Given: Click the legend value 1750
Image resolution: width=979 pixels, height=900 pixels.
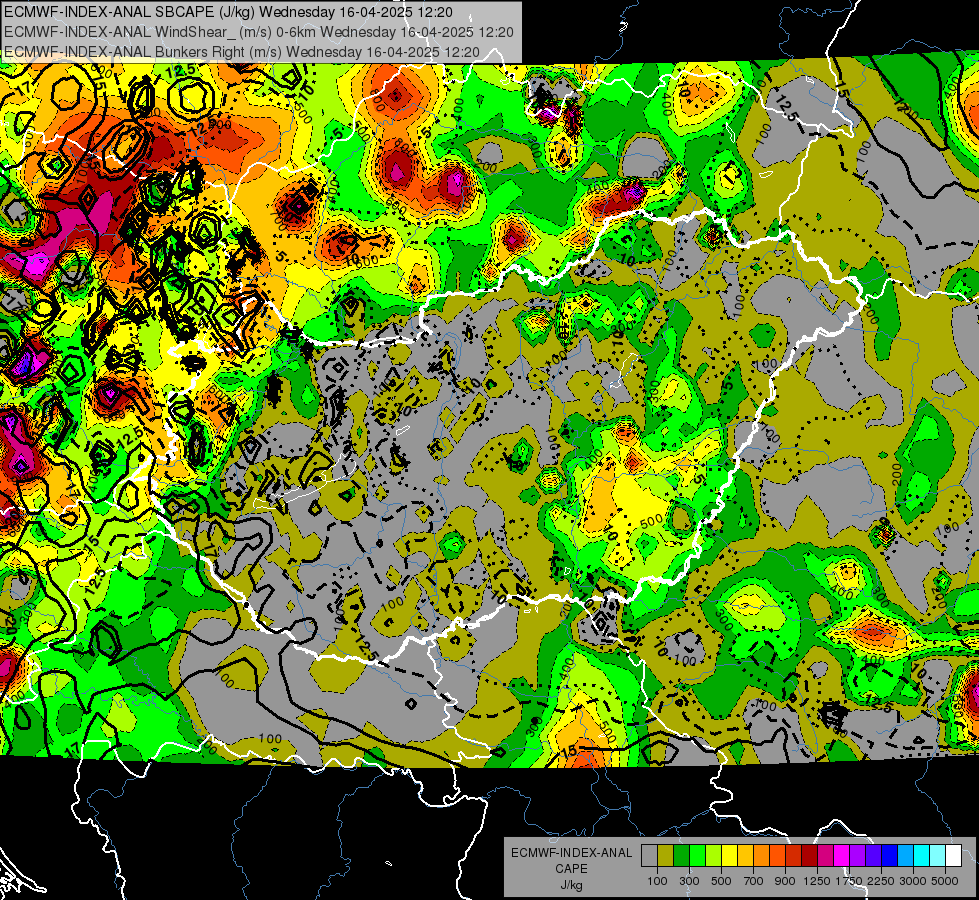Looking at the screenshot, I should pos(849,881).
